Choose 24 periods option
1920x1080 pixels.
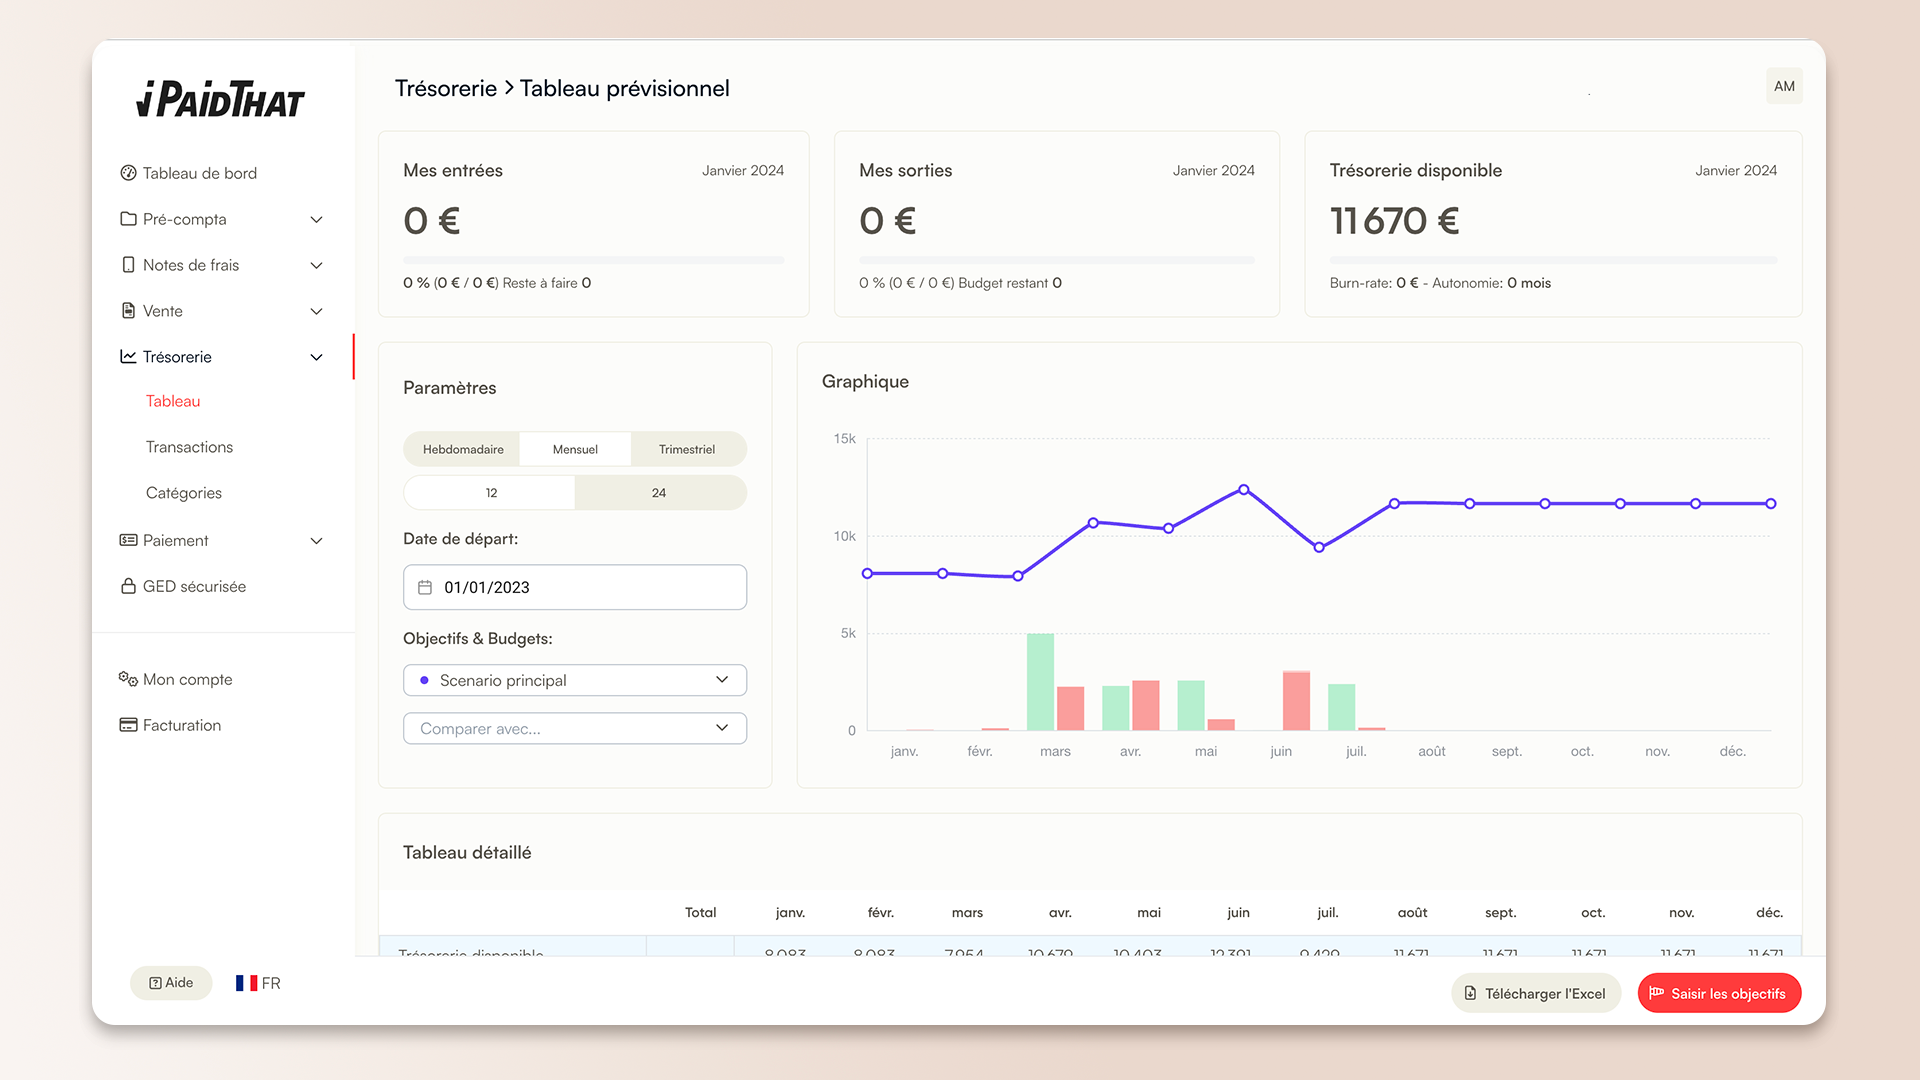point(659,493)
